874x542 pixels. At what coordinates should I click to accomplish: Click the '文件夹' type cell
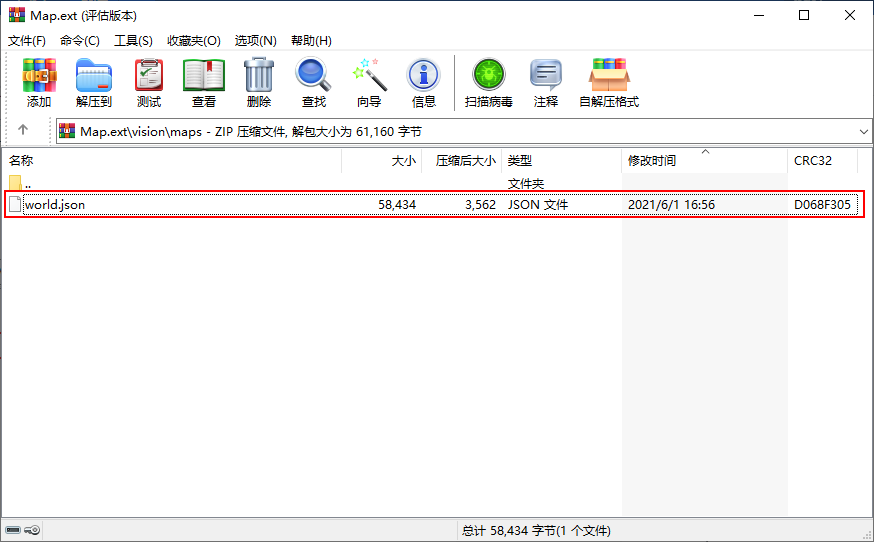click(526, 183)
